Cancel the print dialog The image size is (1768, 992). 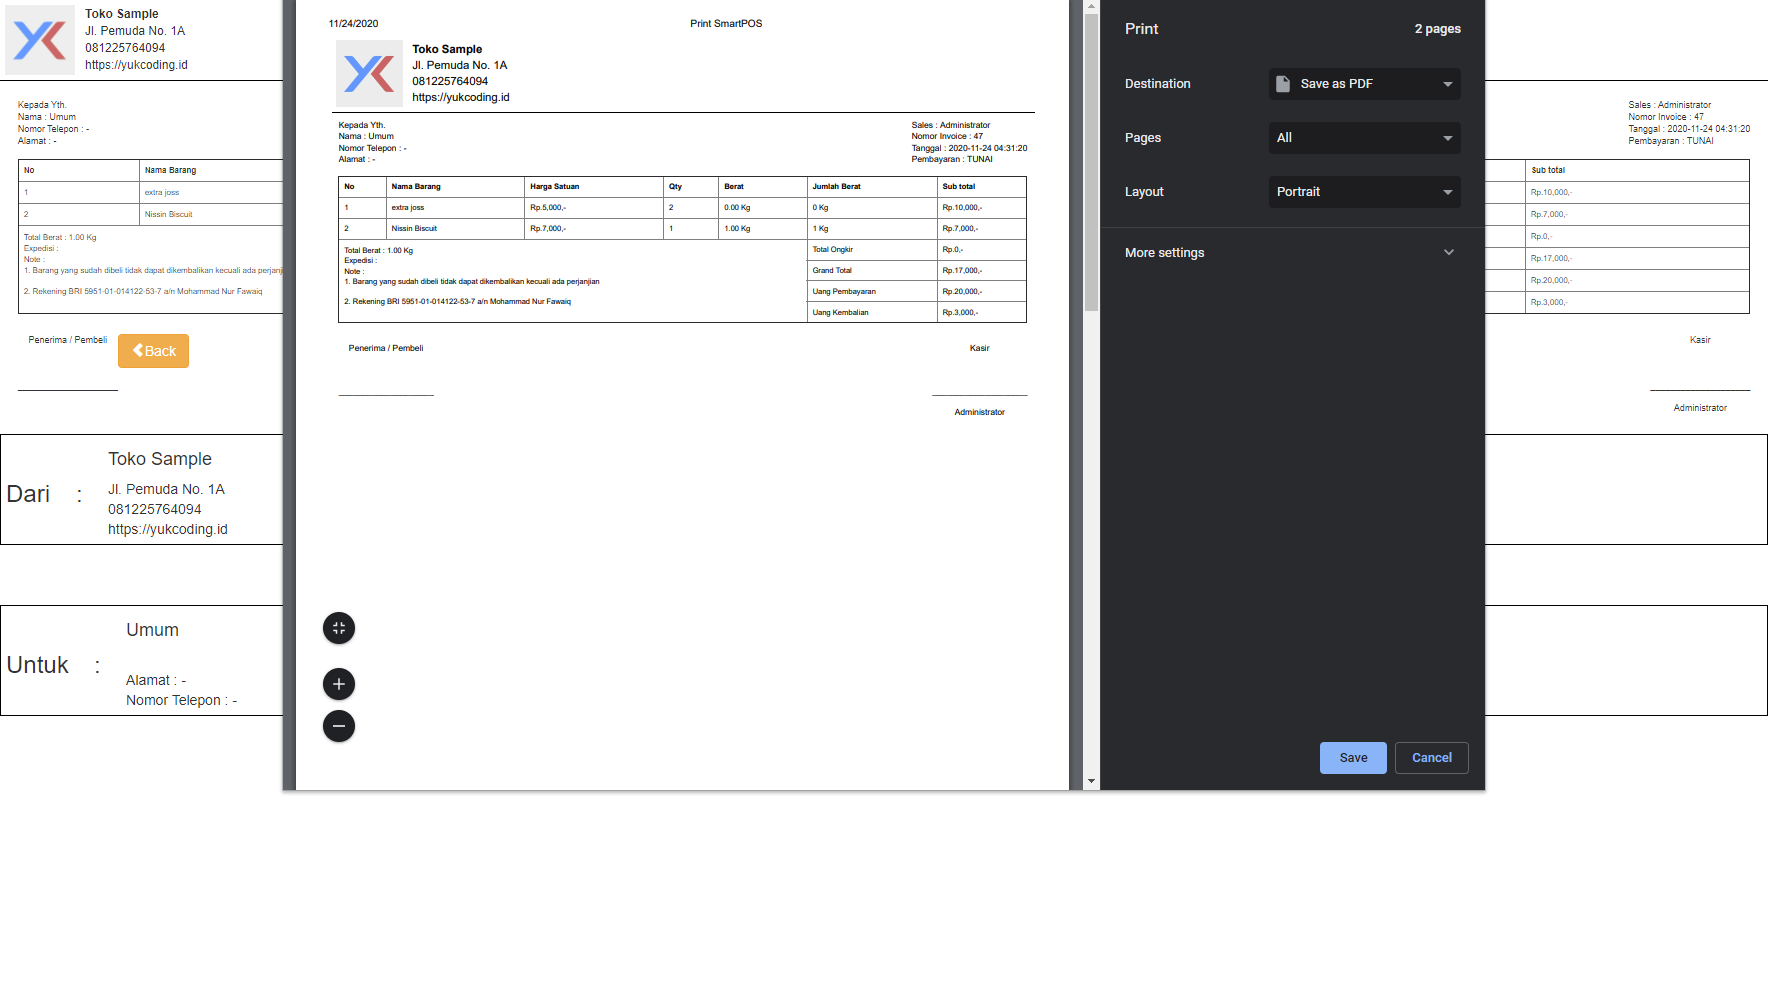[x=1432, y=758]
